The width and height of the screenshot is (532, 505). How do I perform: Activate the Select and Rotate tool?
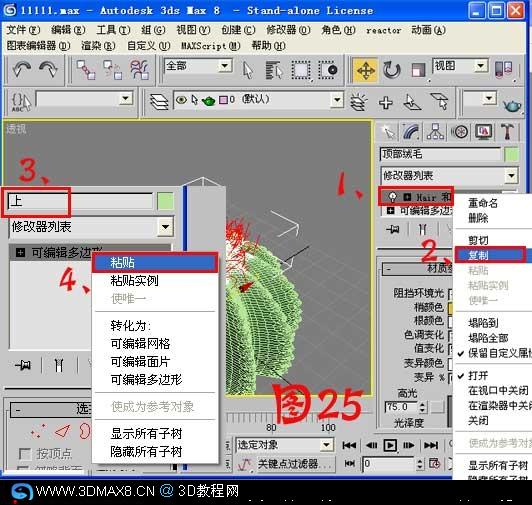click(392, 70)
